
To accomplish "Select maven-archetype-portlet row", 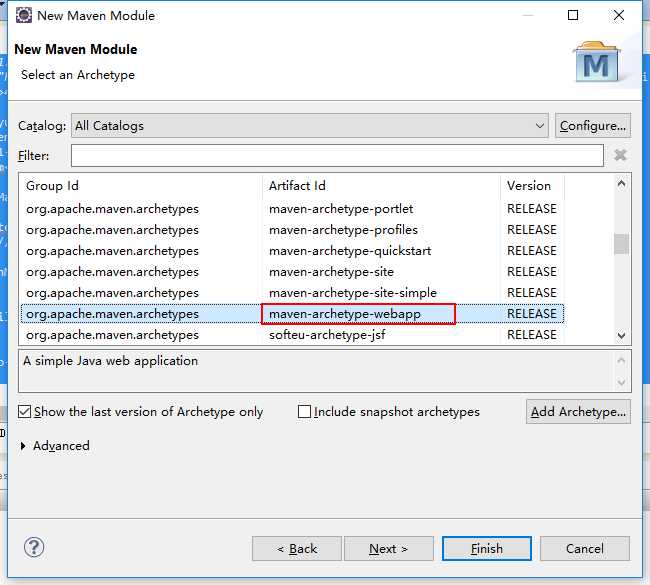I will (292, 209).
